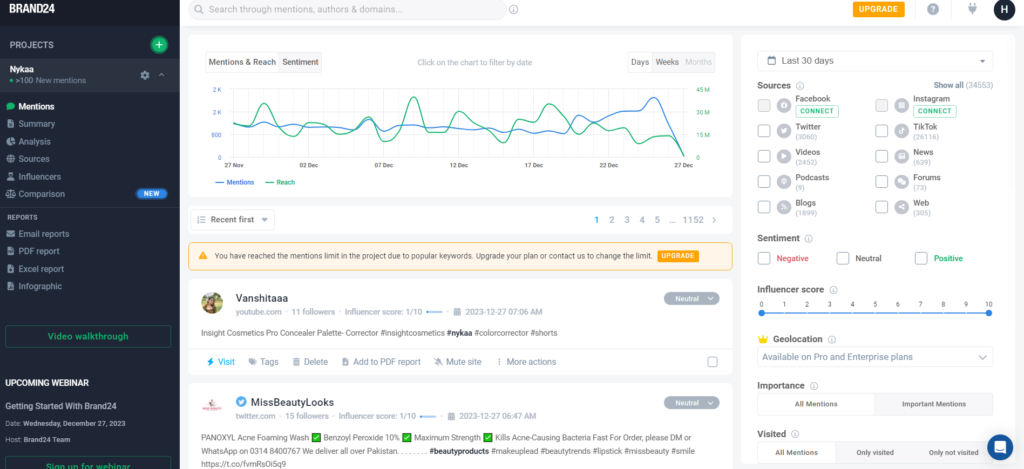Image resolution: width=1024 pixels, height=469 pixels.
Task: Click the Influencer score info icon
Action: tap(833, 289)
